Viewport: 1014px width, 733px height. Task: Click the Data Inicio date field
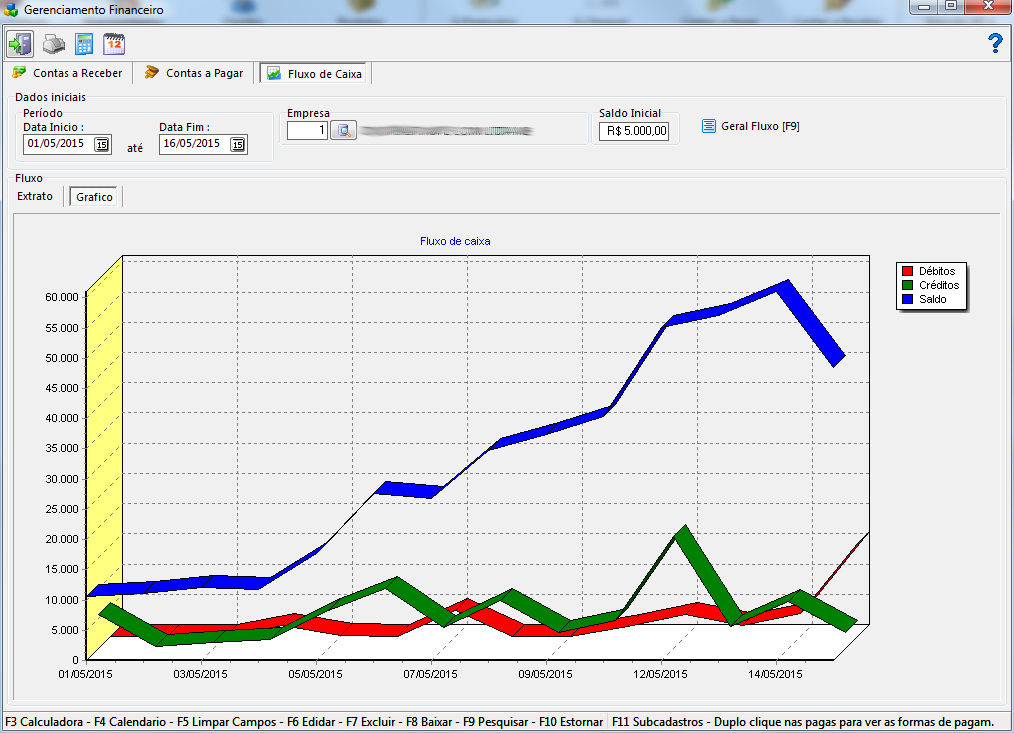57,144
